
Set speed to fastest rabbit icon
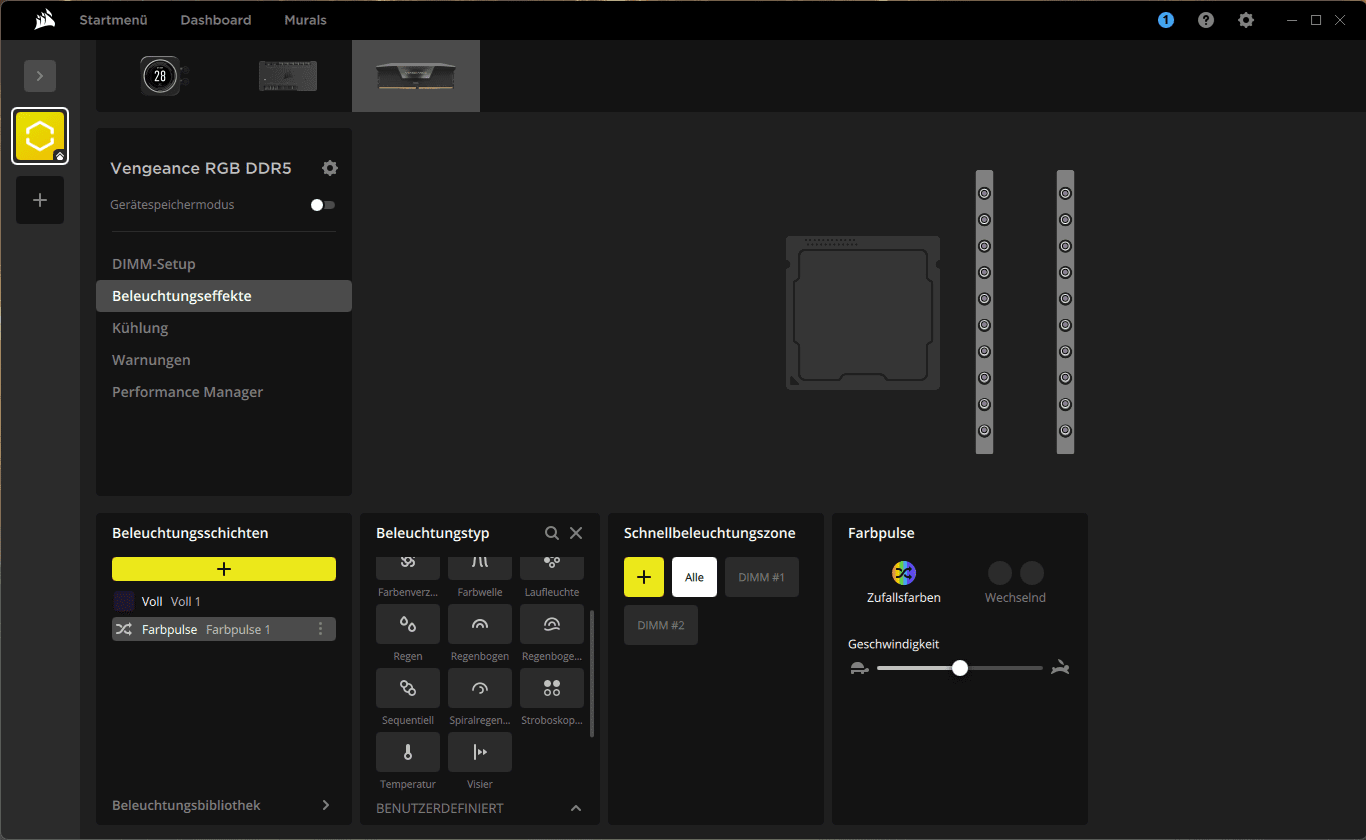pyautogui.click(x=1060, y=668)
